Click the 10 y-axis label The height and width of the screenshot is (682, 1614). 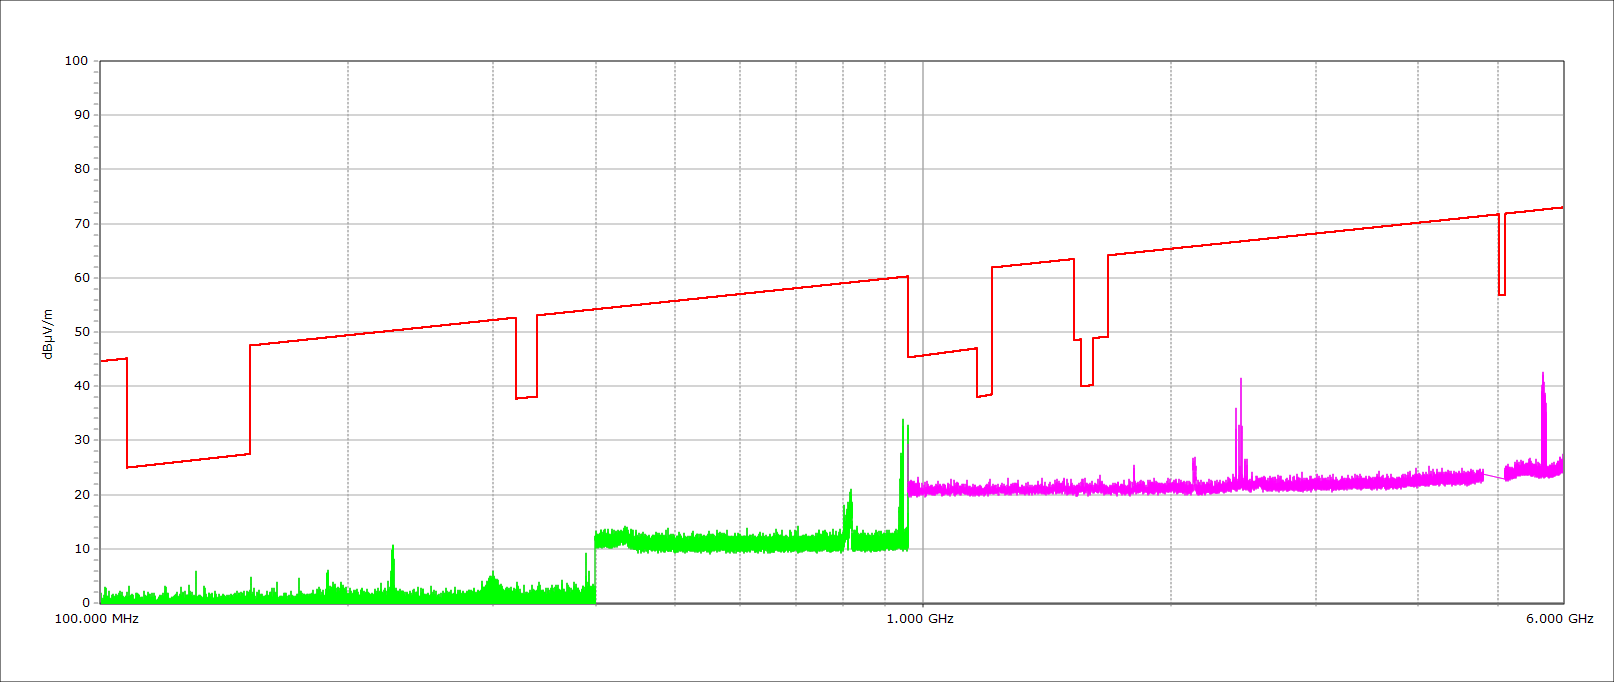(80, 549)
